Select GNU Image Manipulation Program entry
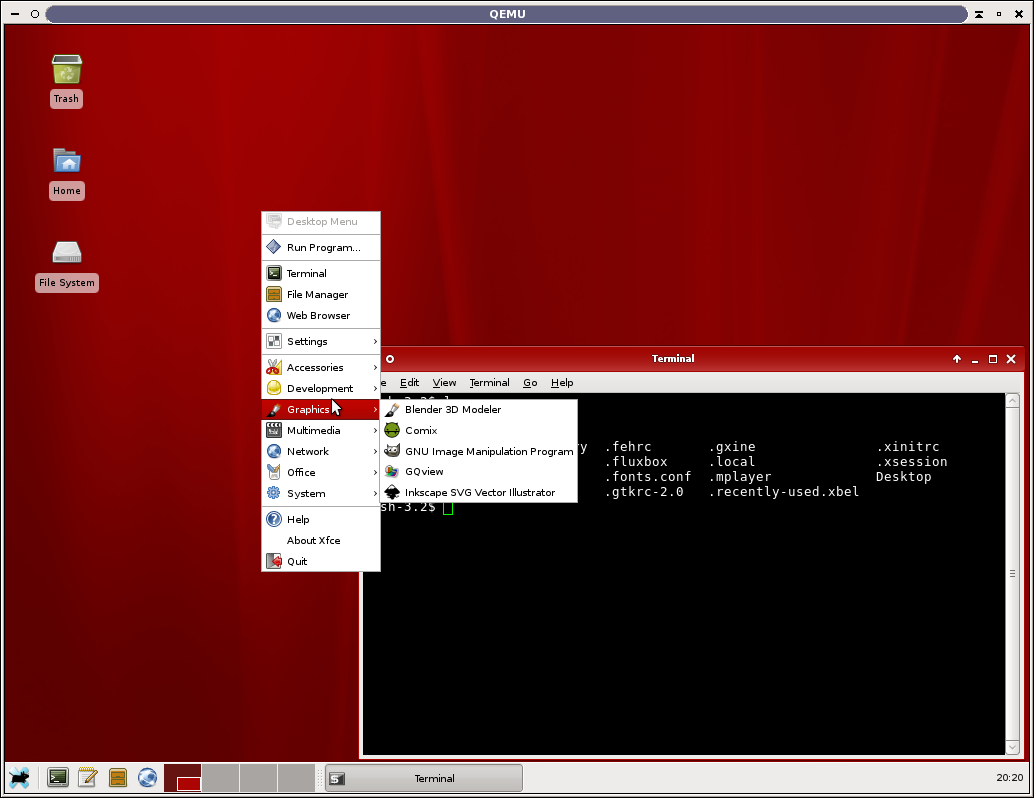This screenshot has width=1034, height=798. click(x=479, y=451)
